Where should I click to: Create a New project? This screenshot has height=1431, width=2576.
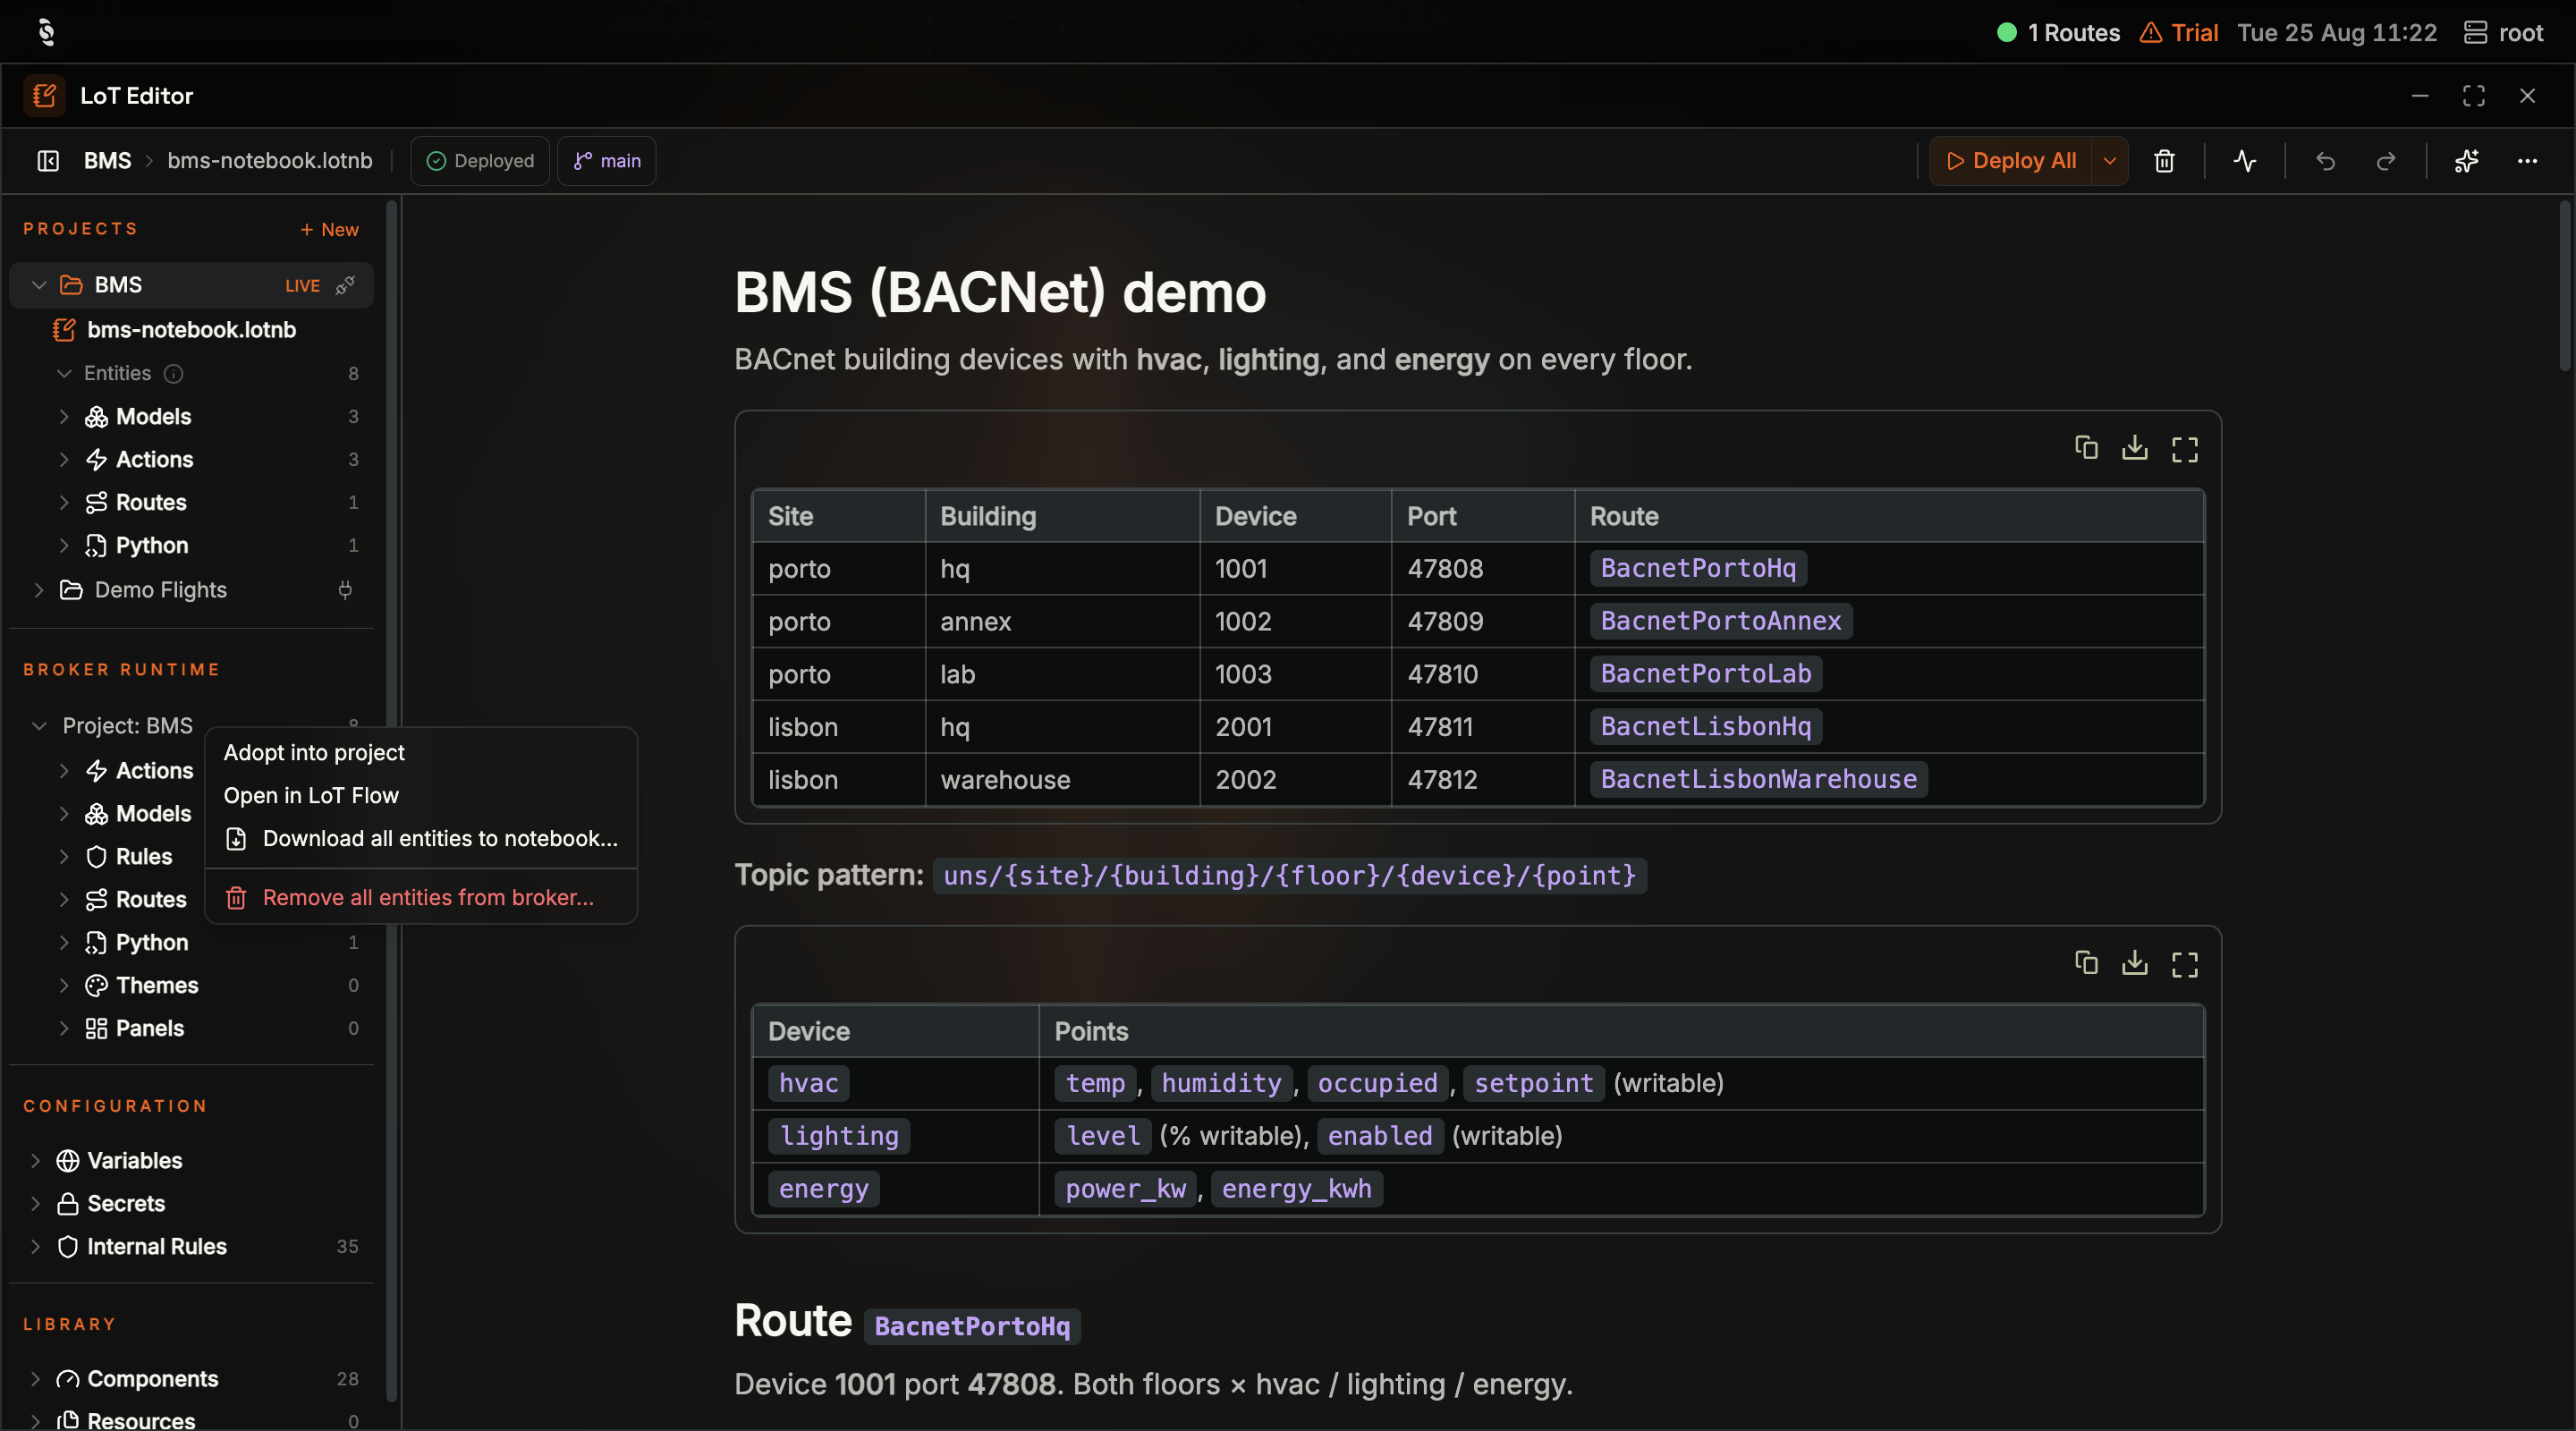[x=329, y=229]
